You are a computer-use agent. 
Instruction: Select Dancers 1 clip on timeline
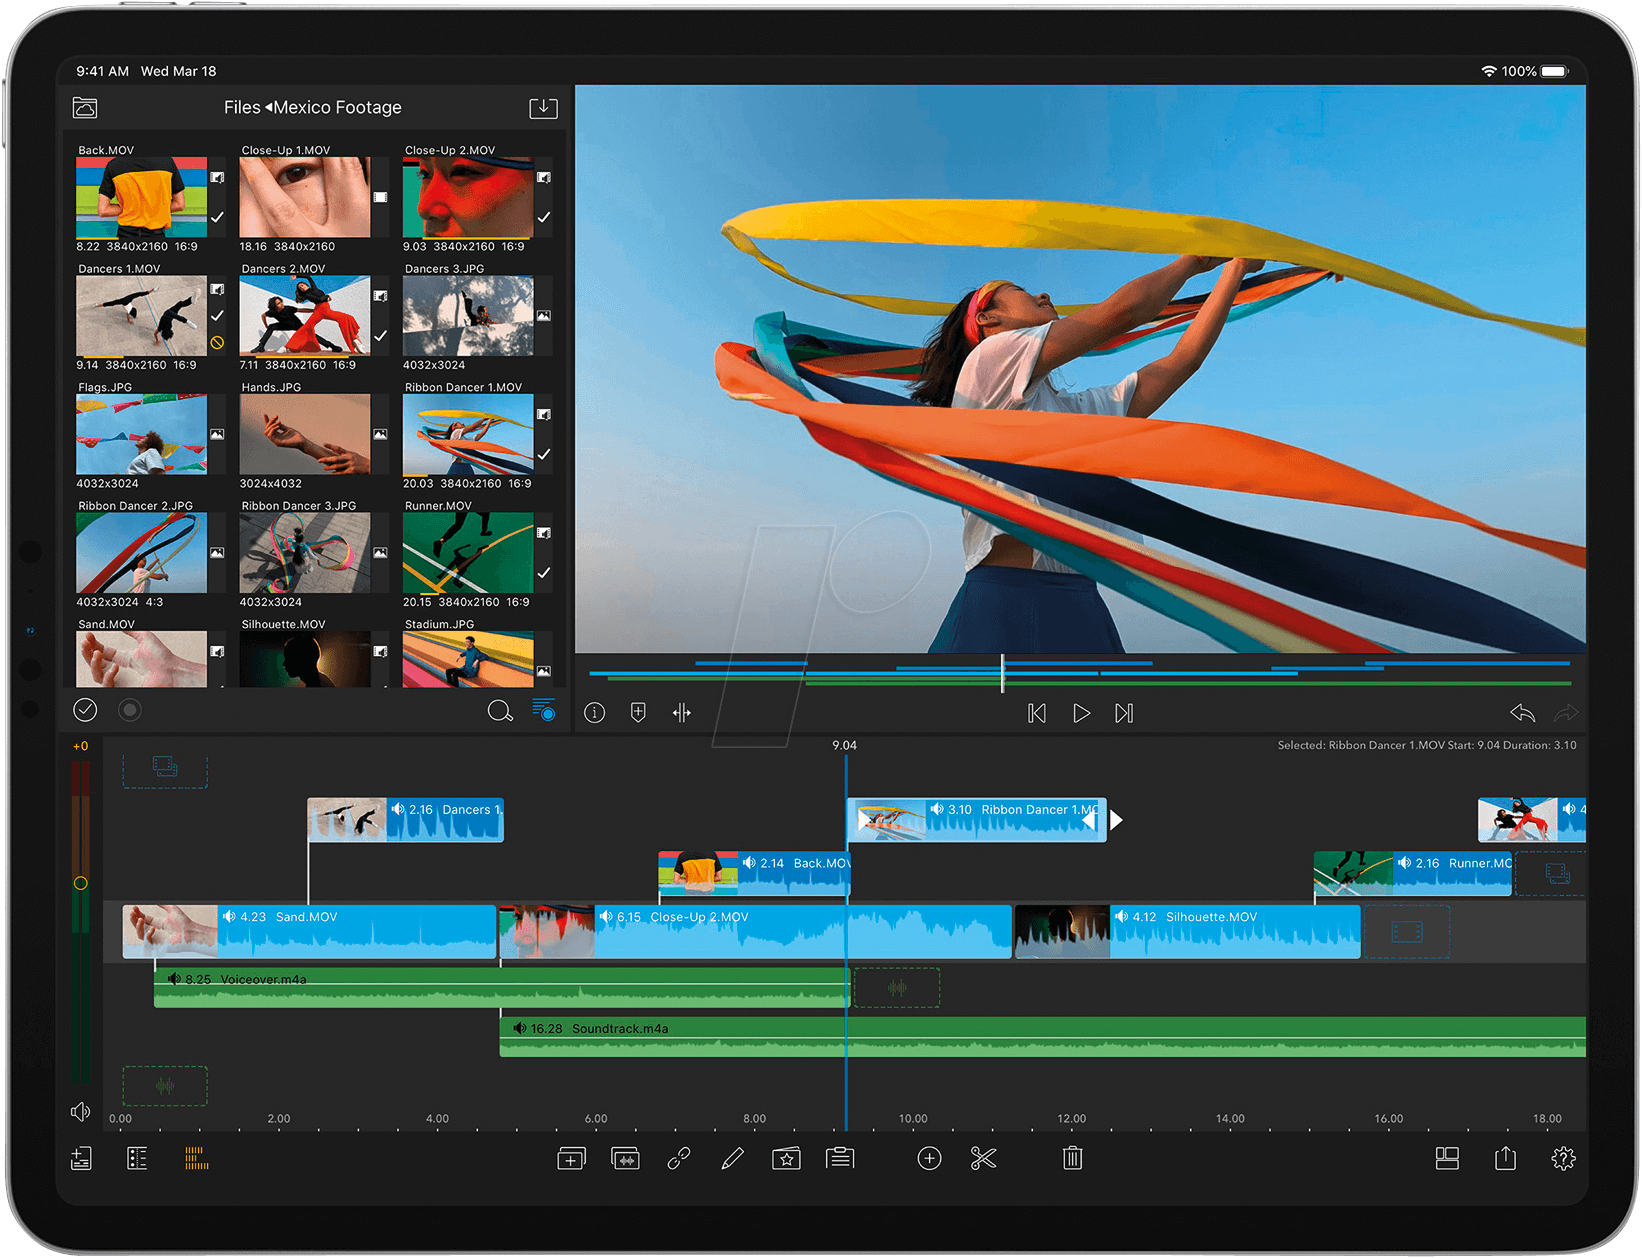(x=405, y=820)
